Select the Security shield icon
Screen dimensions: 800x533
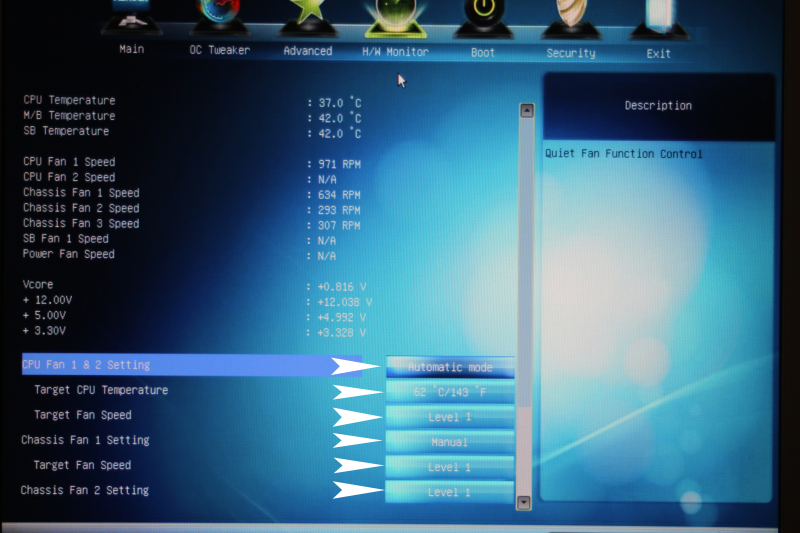click(x=571, y=19)
